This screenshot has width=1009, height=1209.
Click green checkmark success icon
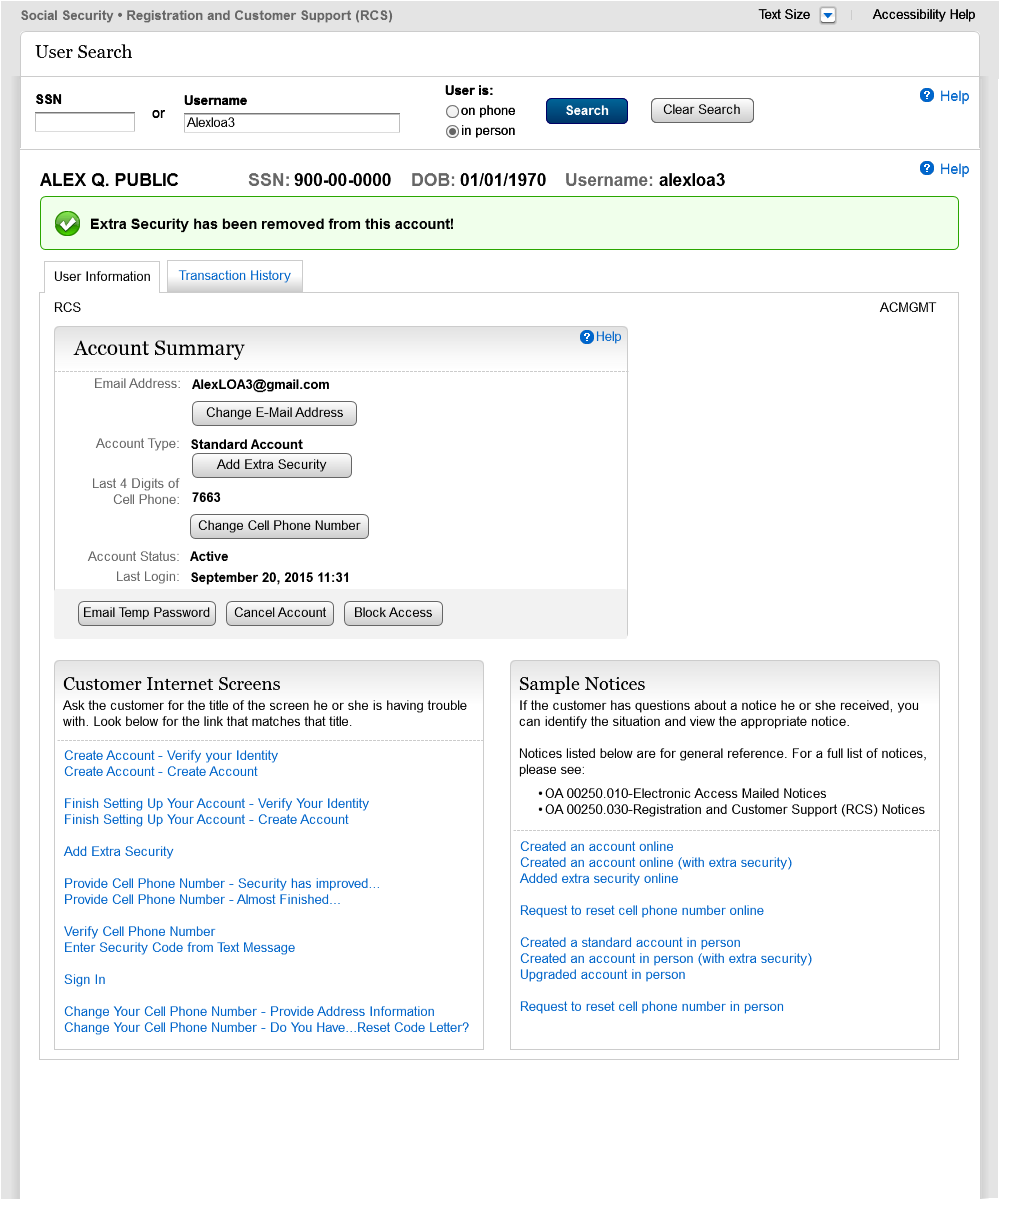click(x=67, y=223)
